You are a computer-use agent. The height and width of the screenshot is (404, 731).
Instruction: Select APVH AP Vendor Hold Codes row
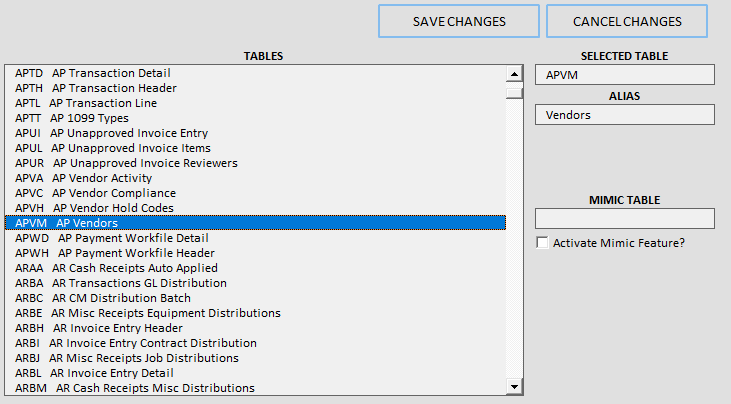pyautogui.click(x=255, y=208)
